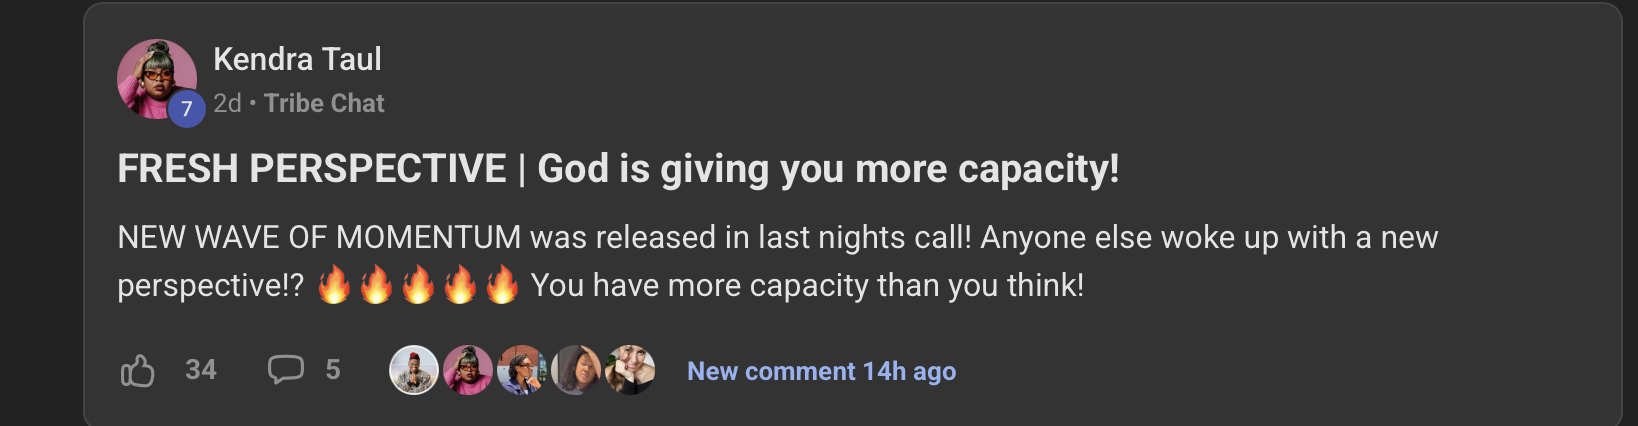The image size is (1638, 426).
Task: Open commenter avatar in front of brick wall
Action: pyautogui.click(x=522, y=370)
